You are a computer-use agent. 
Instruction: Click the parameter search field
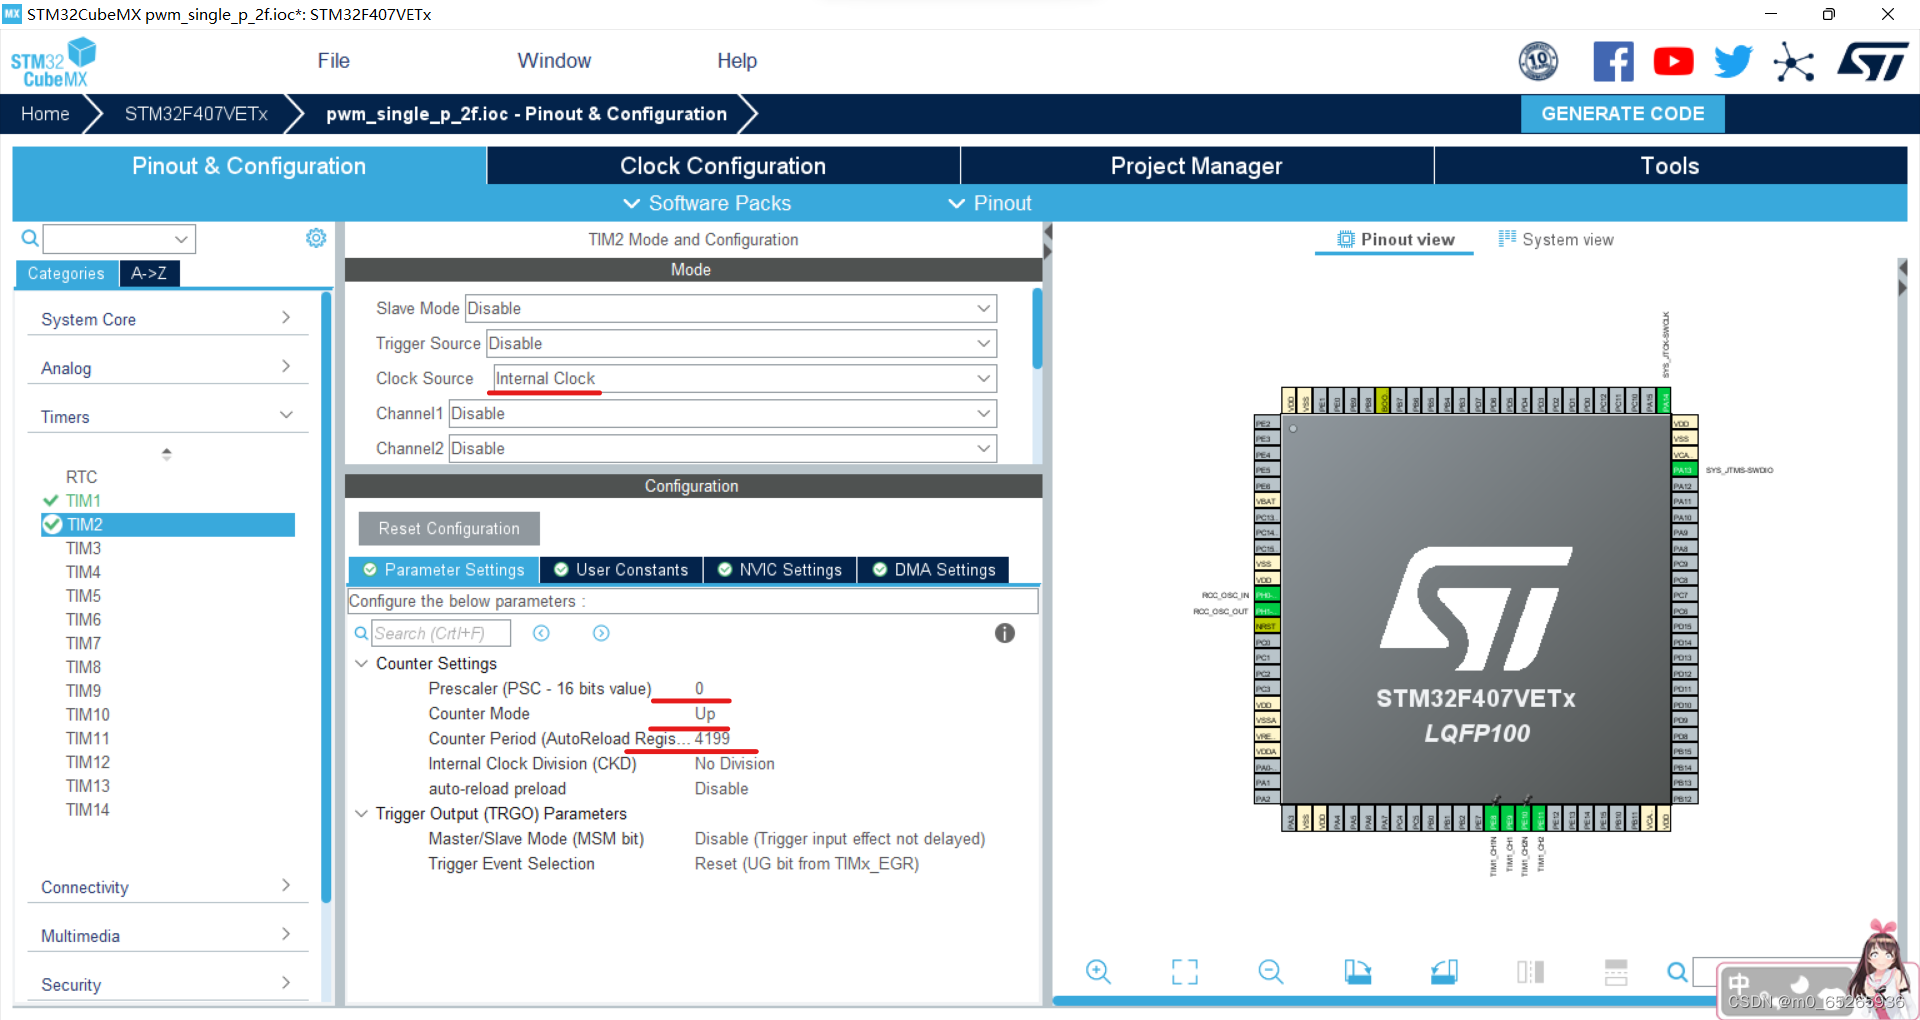coord(441,633)
